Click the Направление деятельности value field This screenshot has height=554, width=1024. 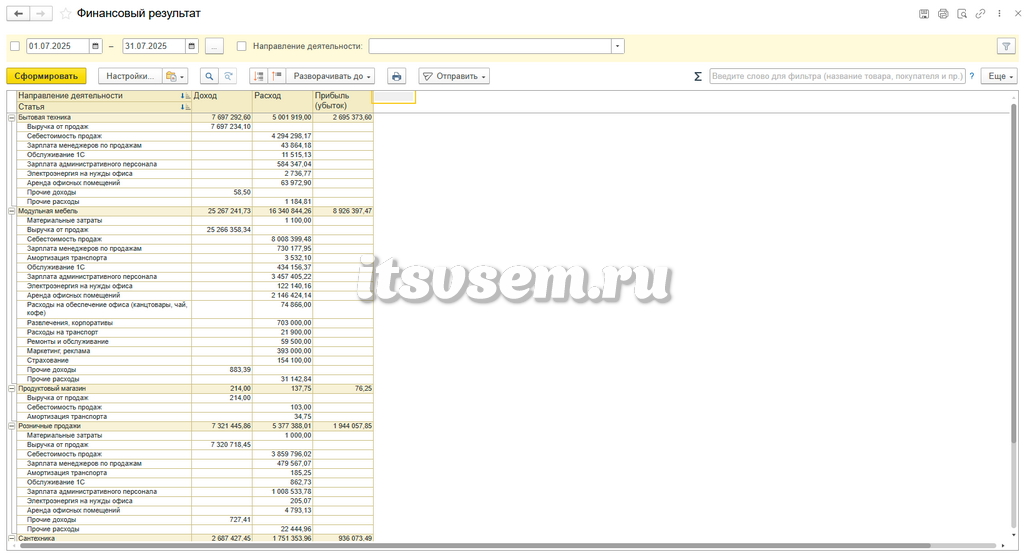490,46
